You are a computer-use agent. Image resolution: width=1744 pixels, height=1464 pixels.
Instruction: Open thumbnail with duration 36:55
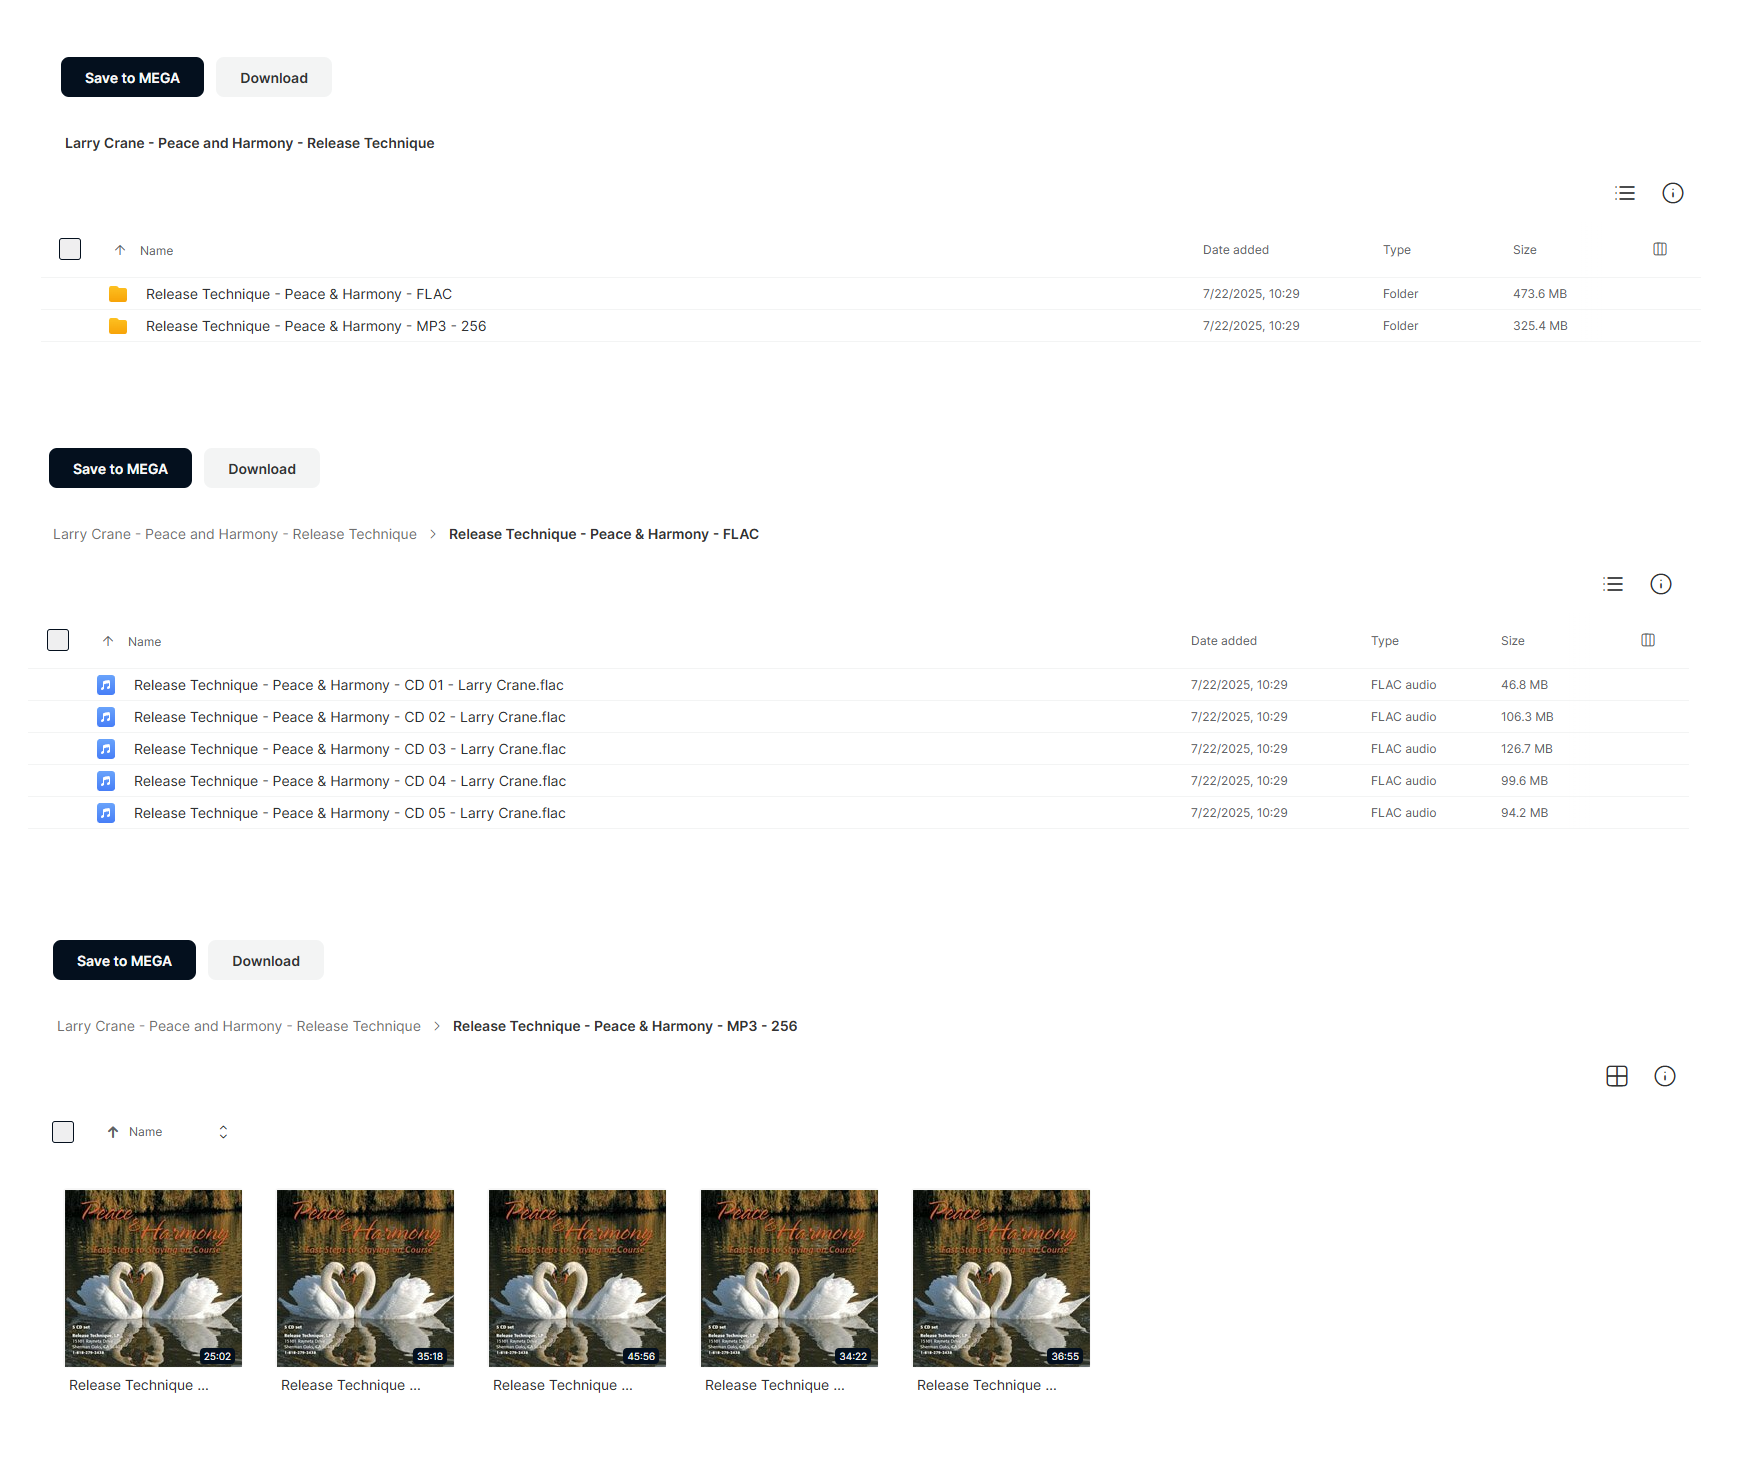(1001, 1278)
